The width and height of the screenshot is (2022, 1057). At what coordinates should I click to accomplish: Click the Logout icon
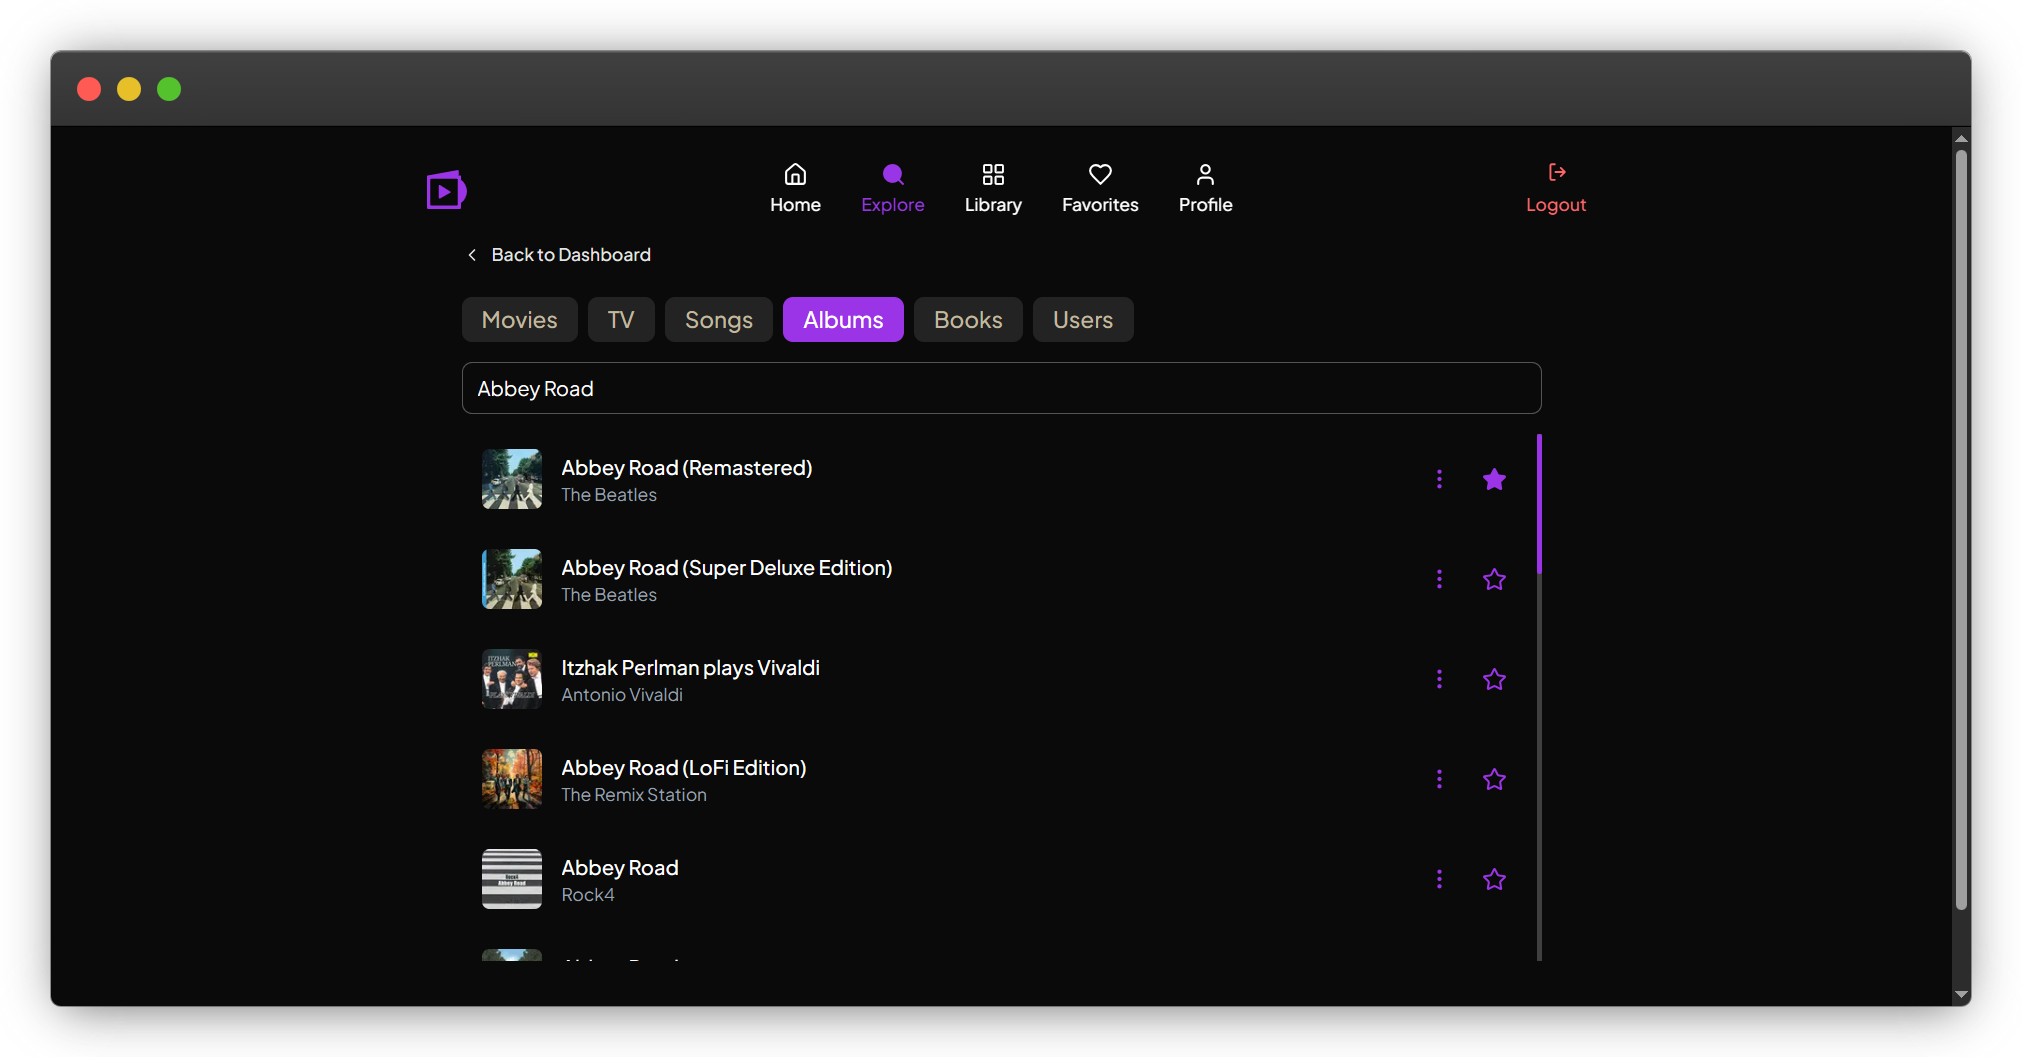point(1556,172)
